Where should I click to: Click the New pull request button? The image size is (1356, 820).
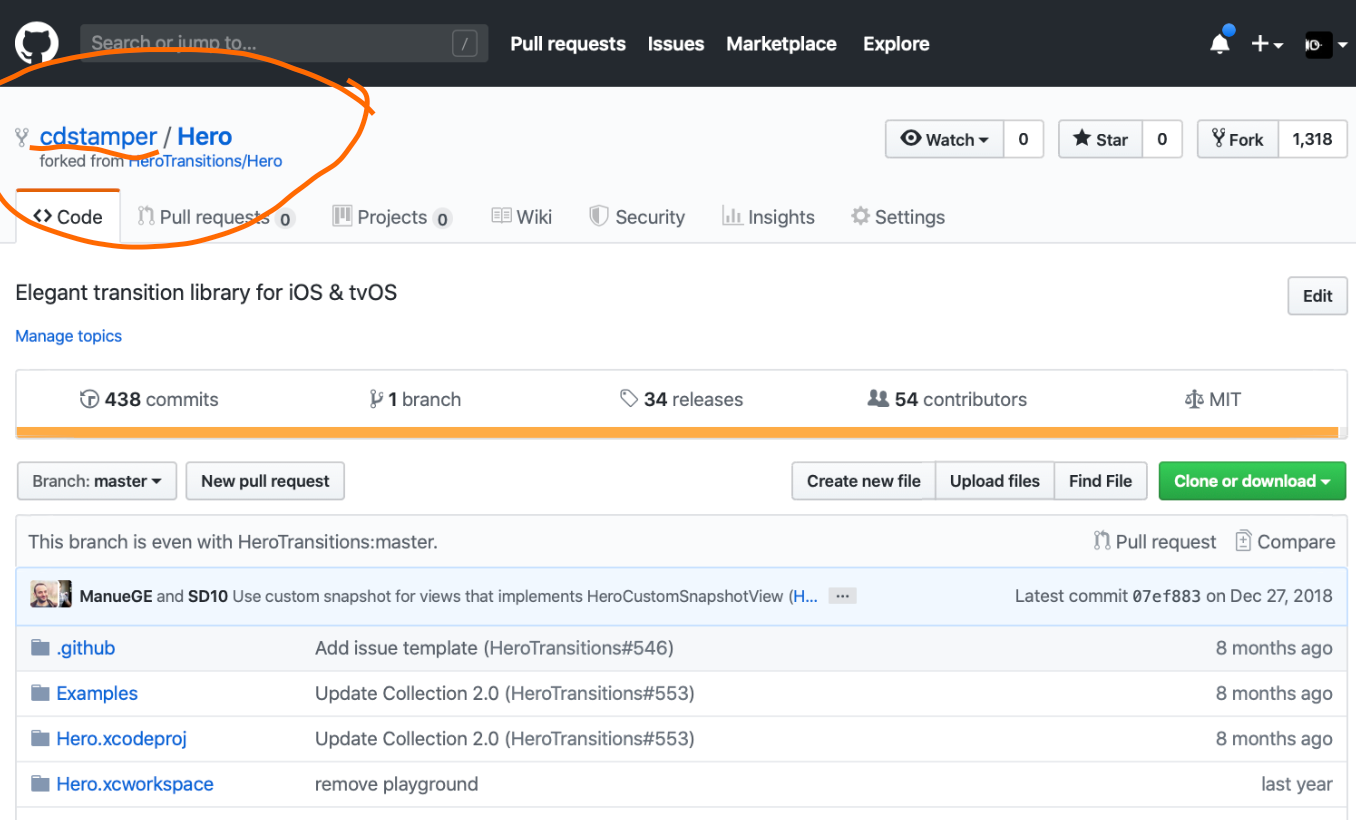point(264,481)
